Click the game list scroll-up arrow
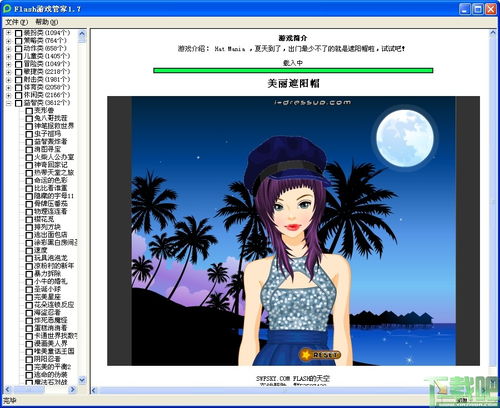The height and width of the screenshot is (408, 500). 82,33
